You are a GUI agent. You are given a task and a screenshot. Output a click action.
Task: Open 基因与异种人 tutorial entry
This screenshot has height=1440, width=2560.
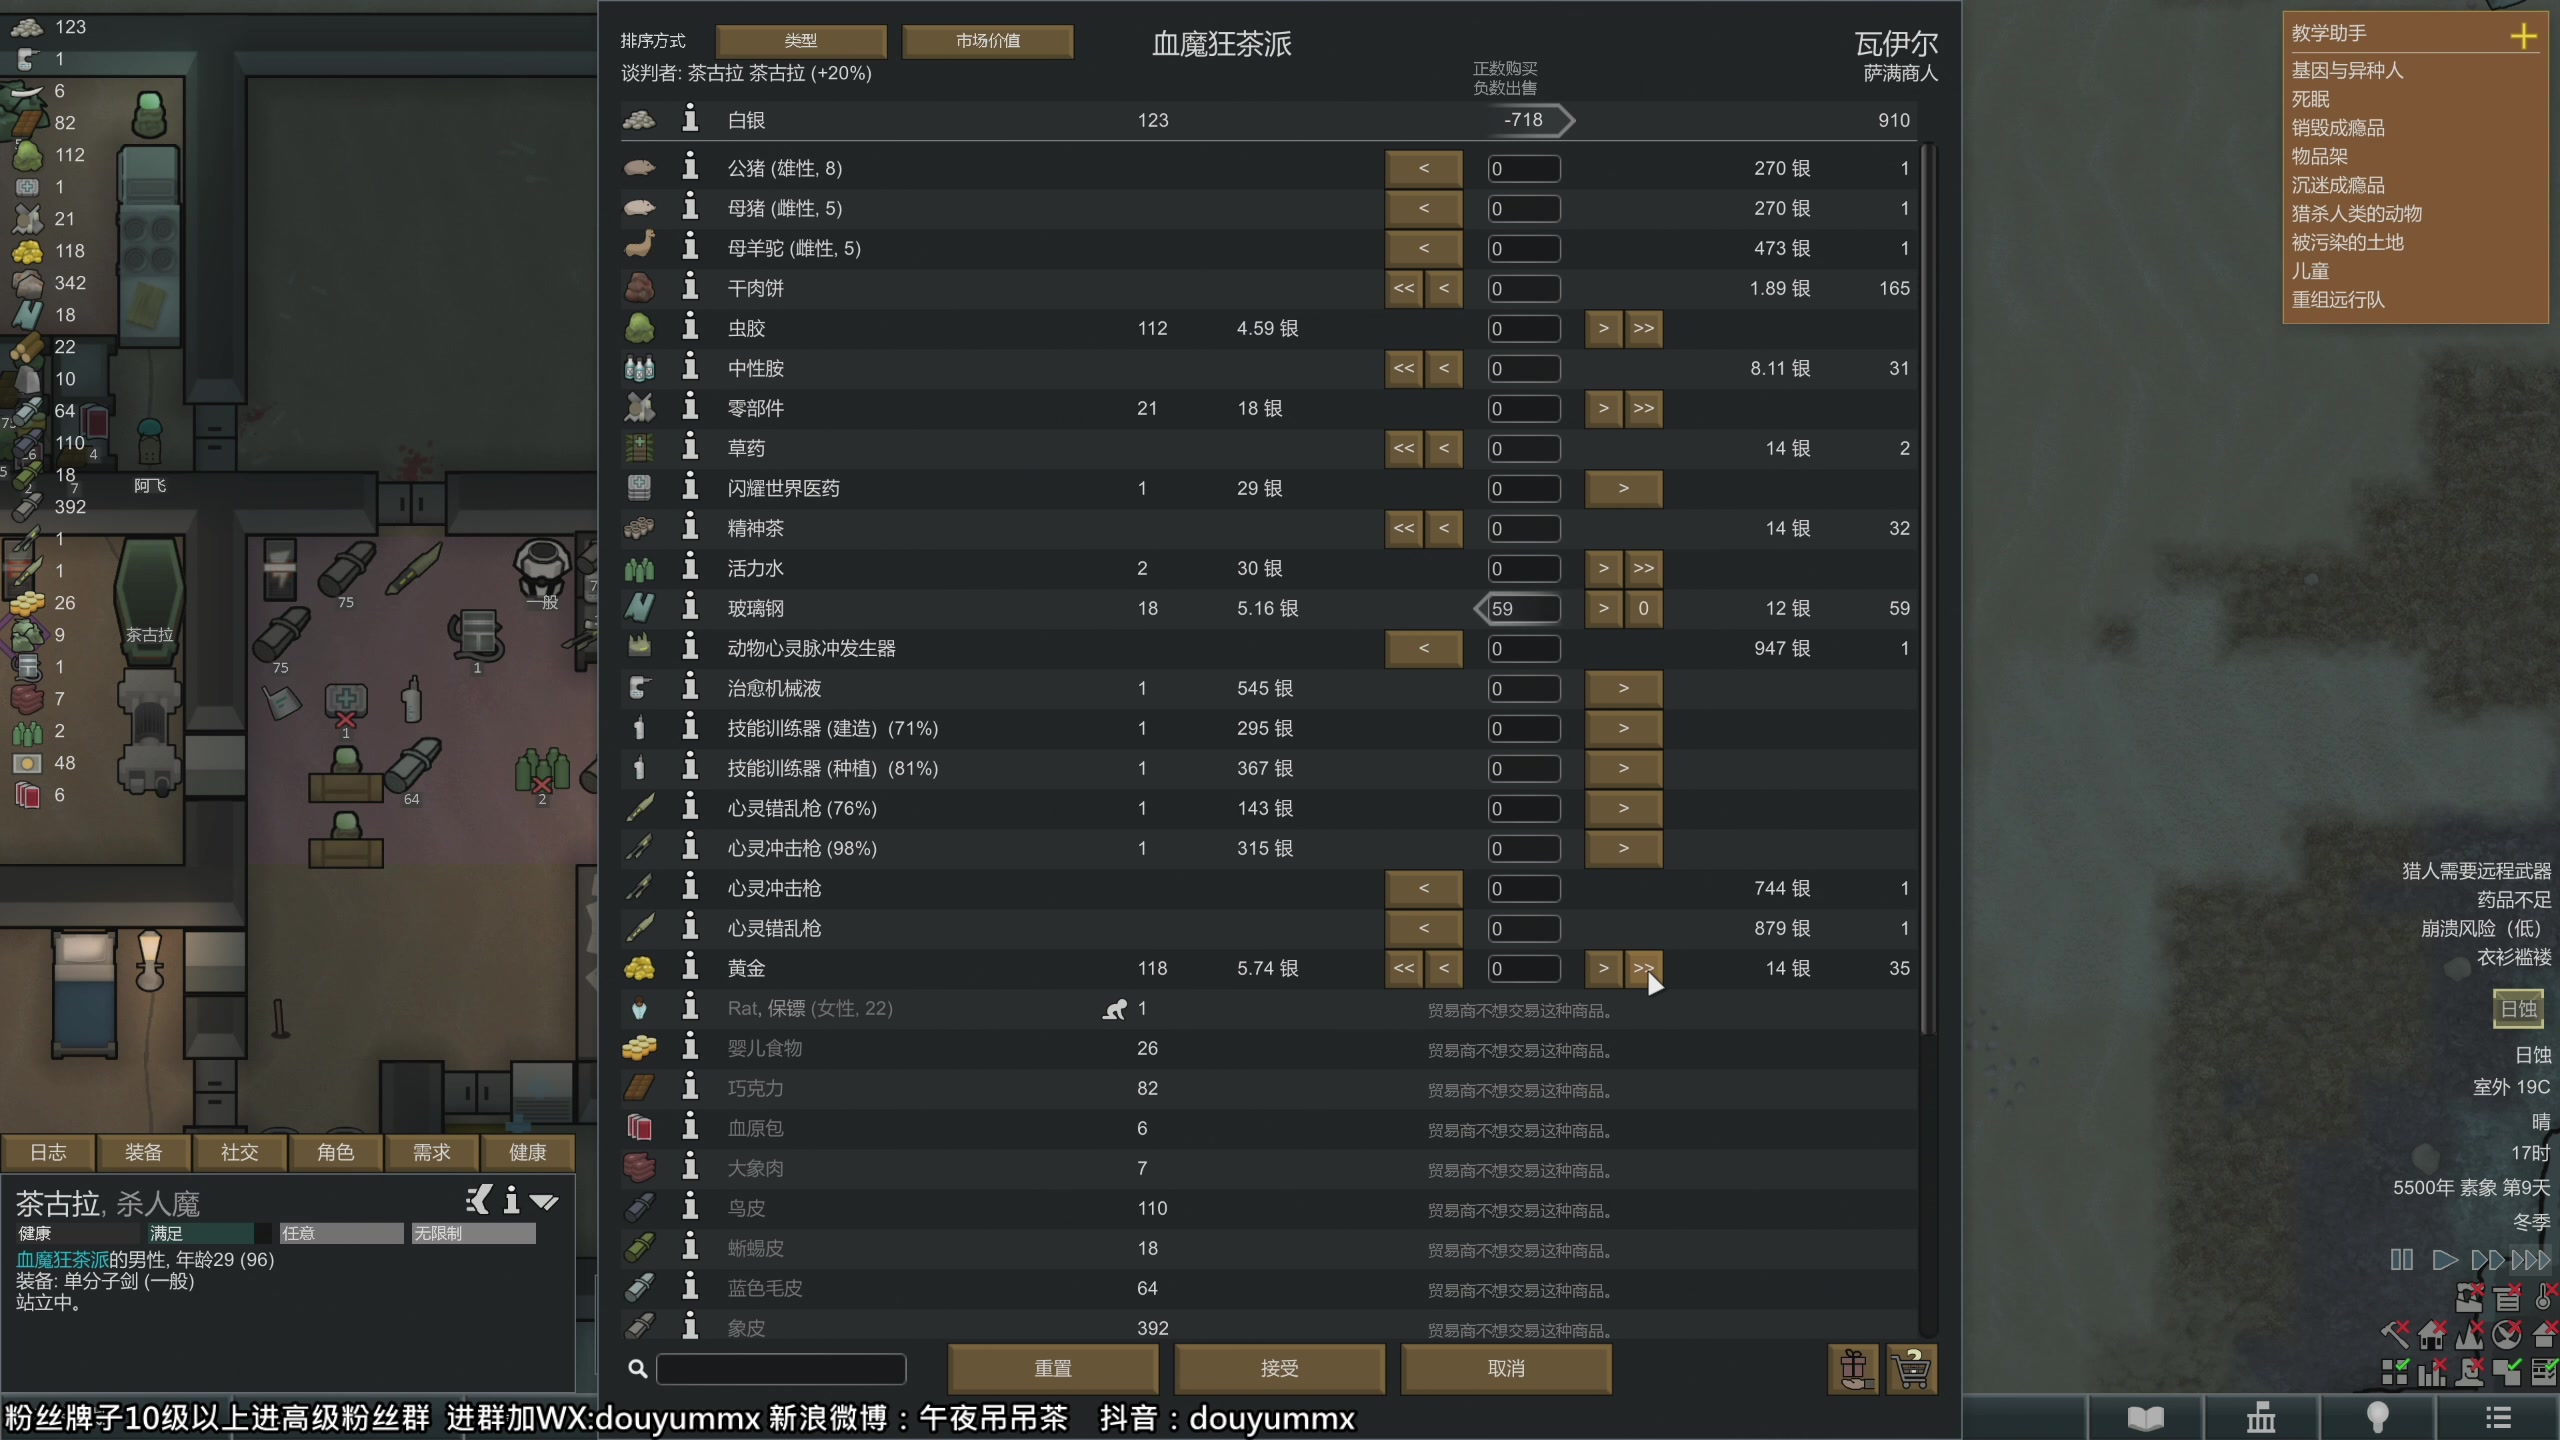[2347, 70]
